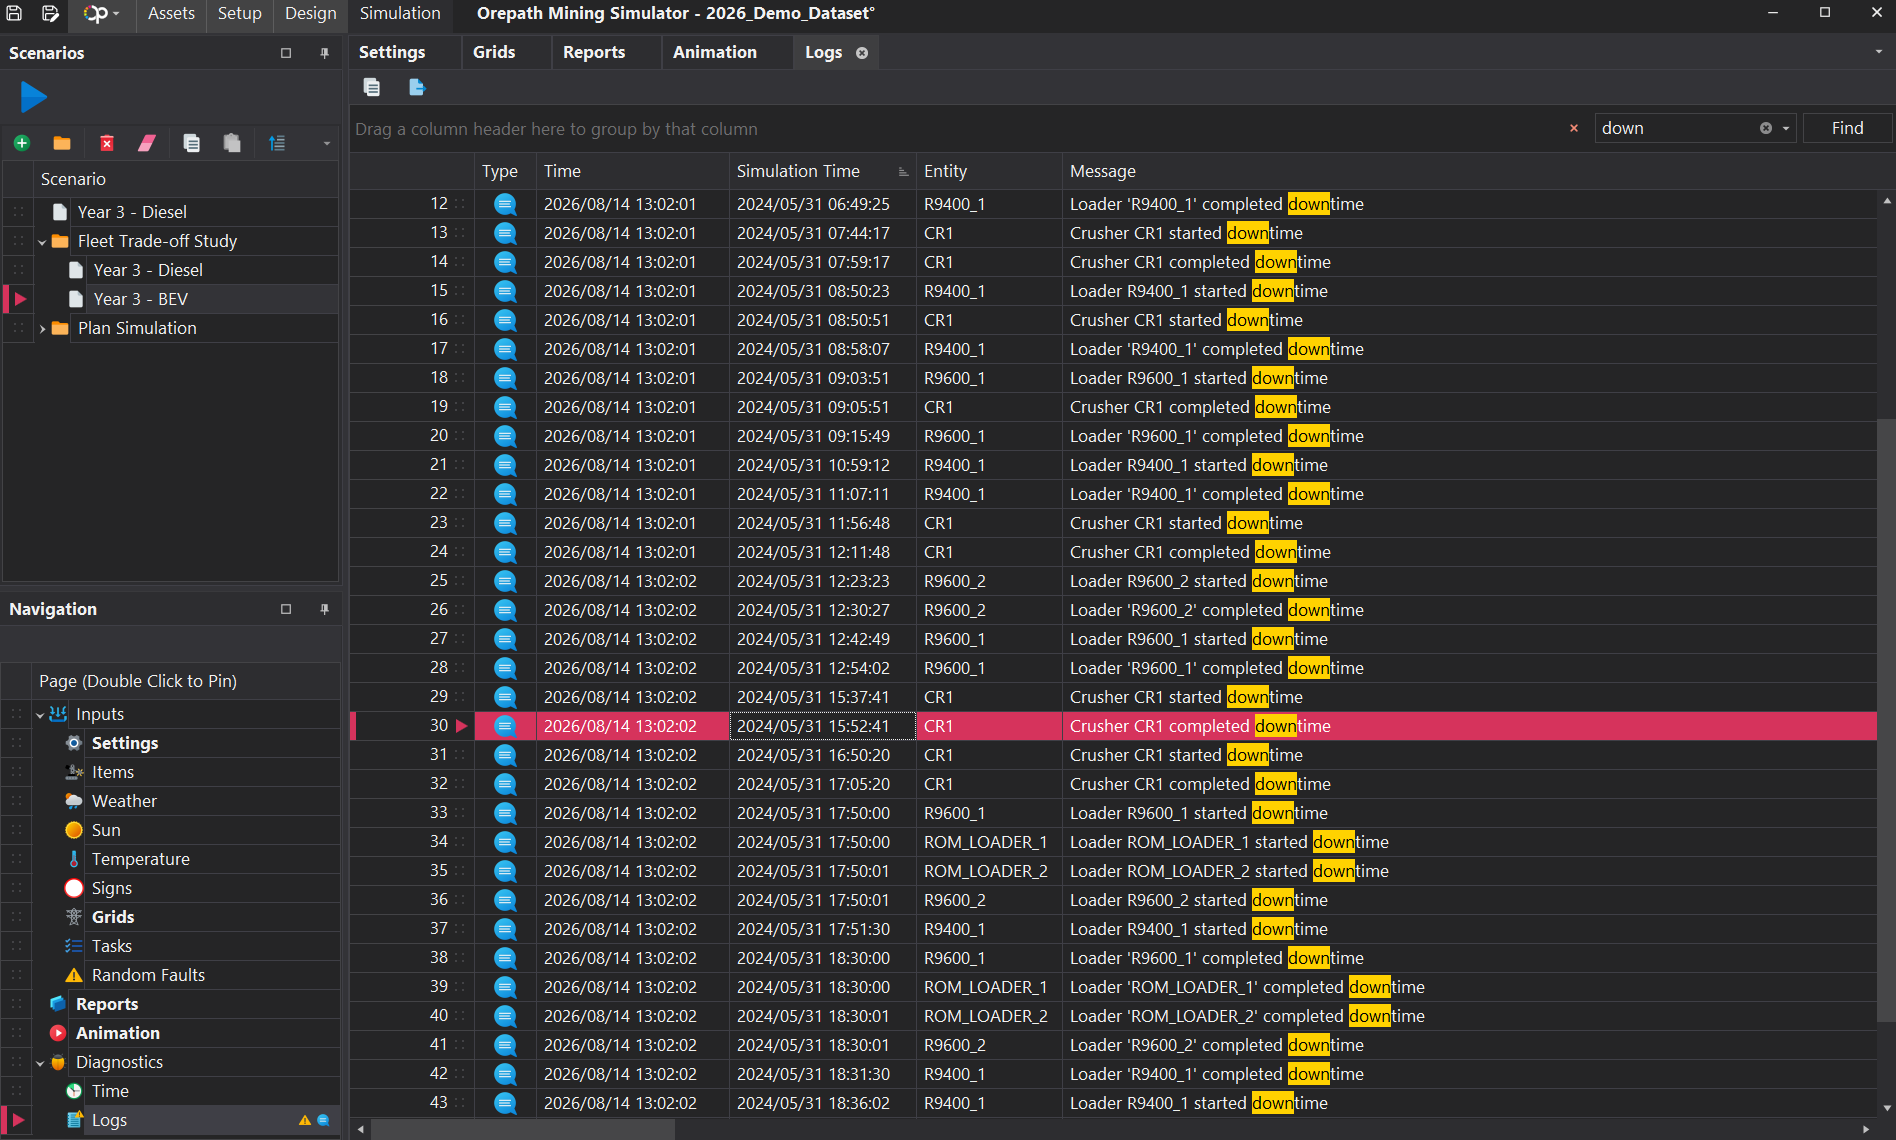Pin the Scenarios panel
The image size is (1896, 1140).
[x=324, y=53]
